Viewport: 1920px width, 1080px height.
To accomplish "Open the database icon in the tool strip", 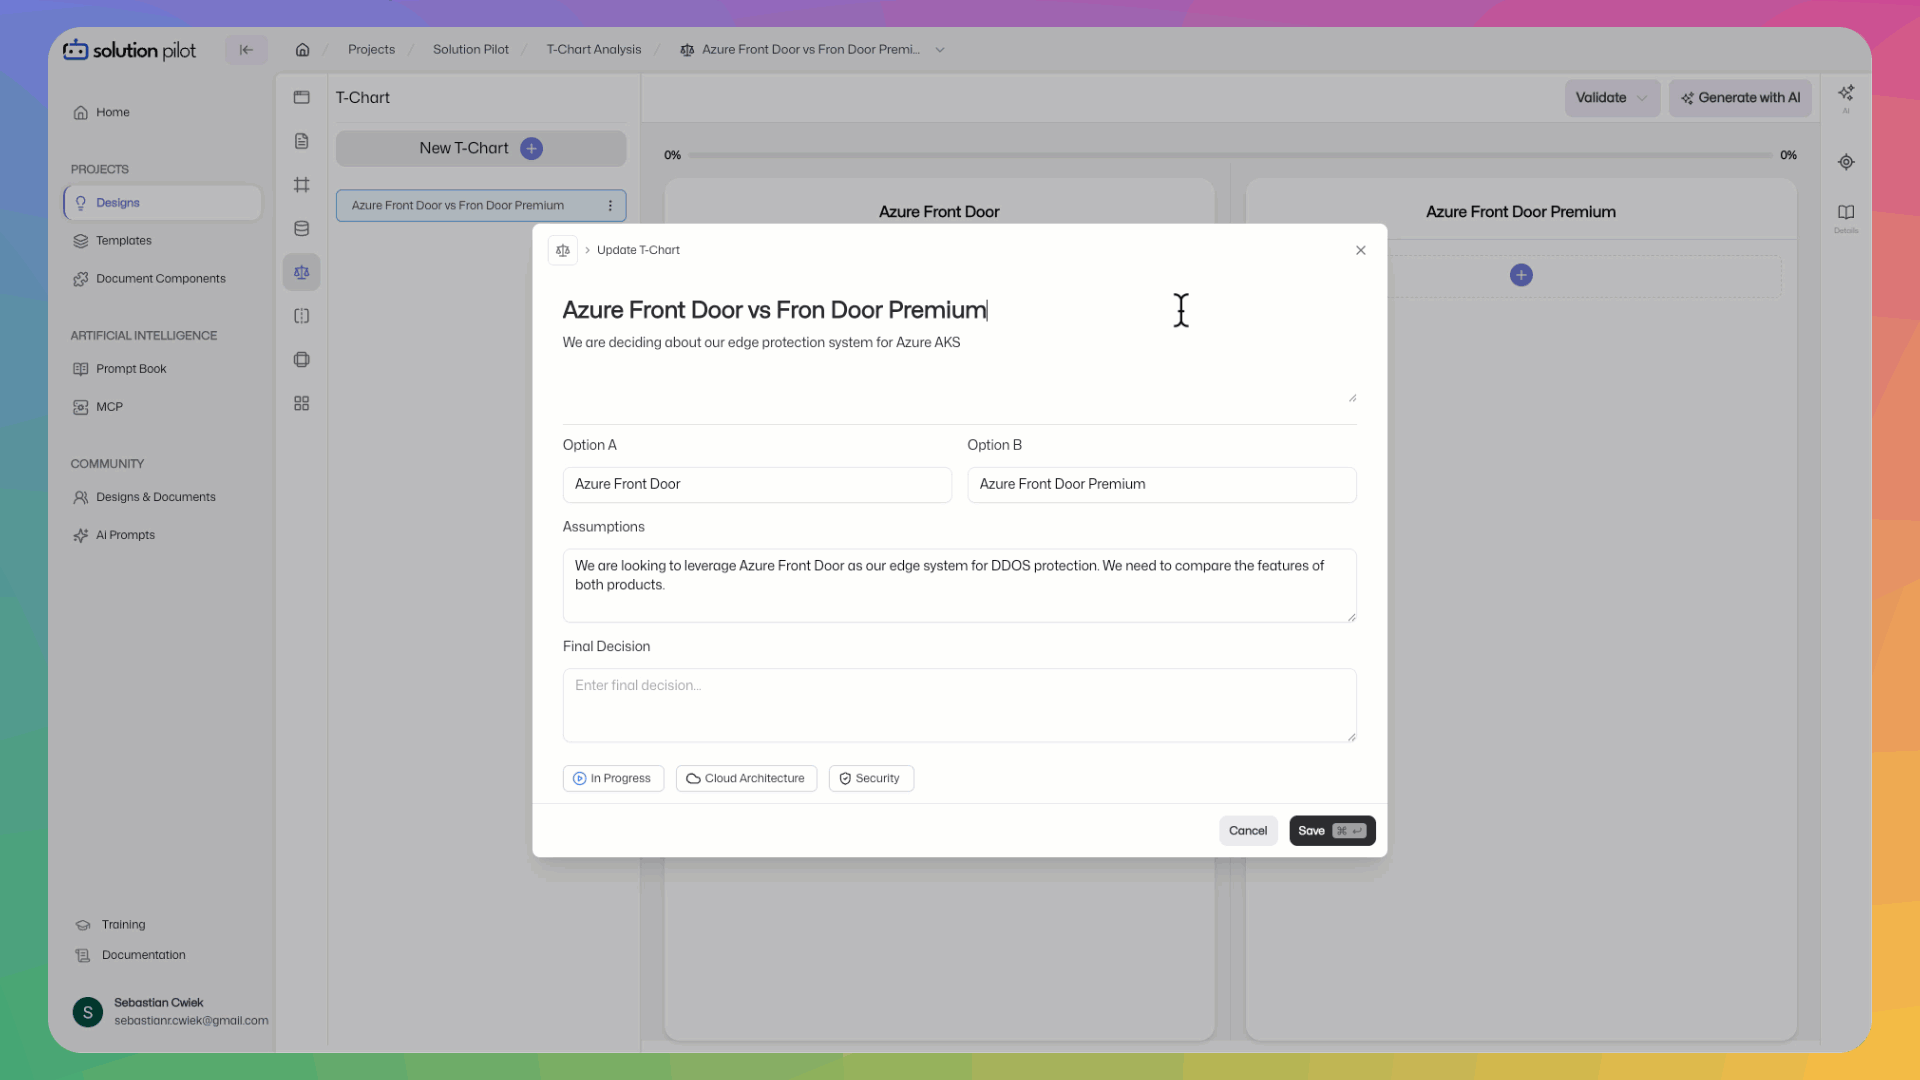I will [x=301, y=228].
